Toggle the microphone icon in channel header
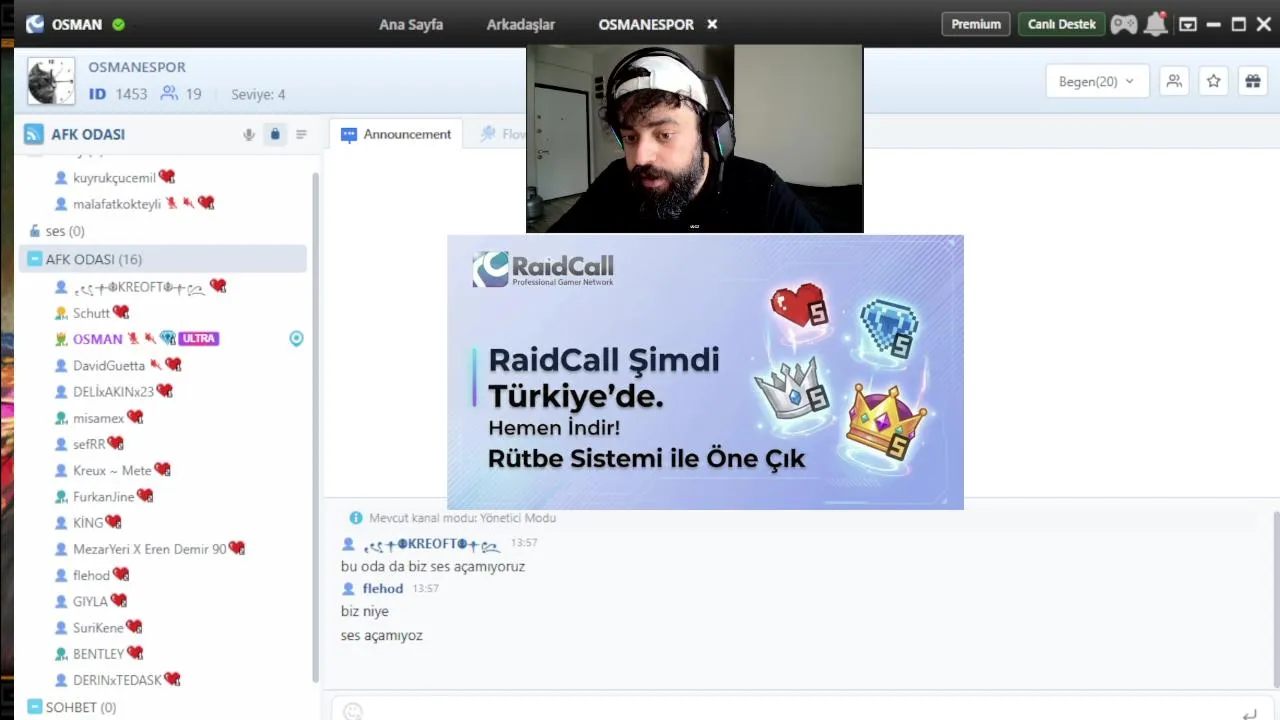The width and height of the screenshot is (1280, 720). (x=249, y=134)
